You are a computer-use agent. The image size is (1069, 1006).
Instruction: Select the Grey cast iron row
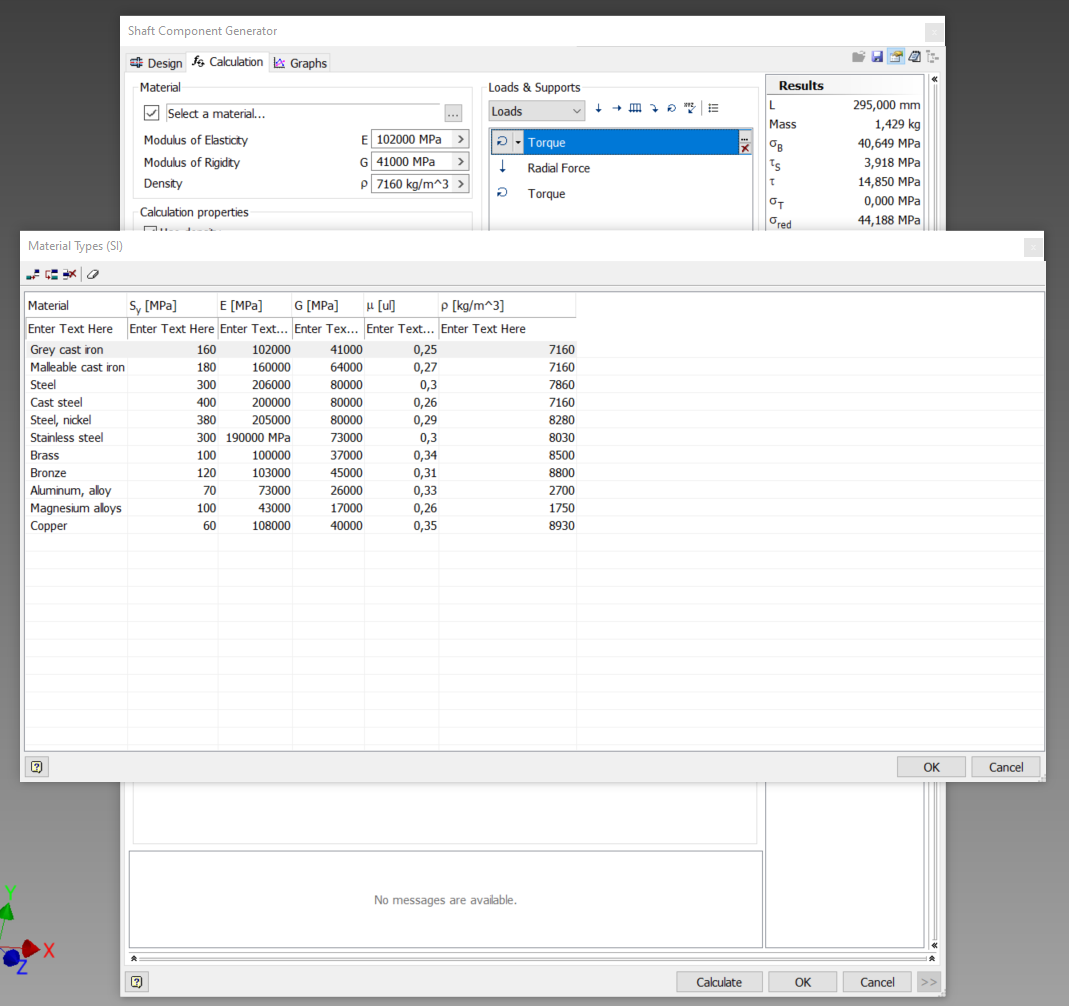(x=301, y=350)
